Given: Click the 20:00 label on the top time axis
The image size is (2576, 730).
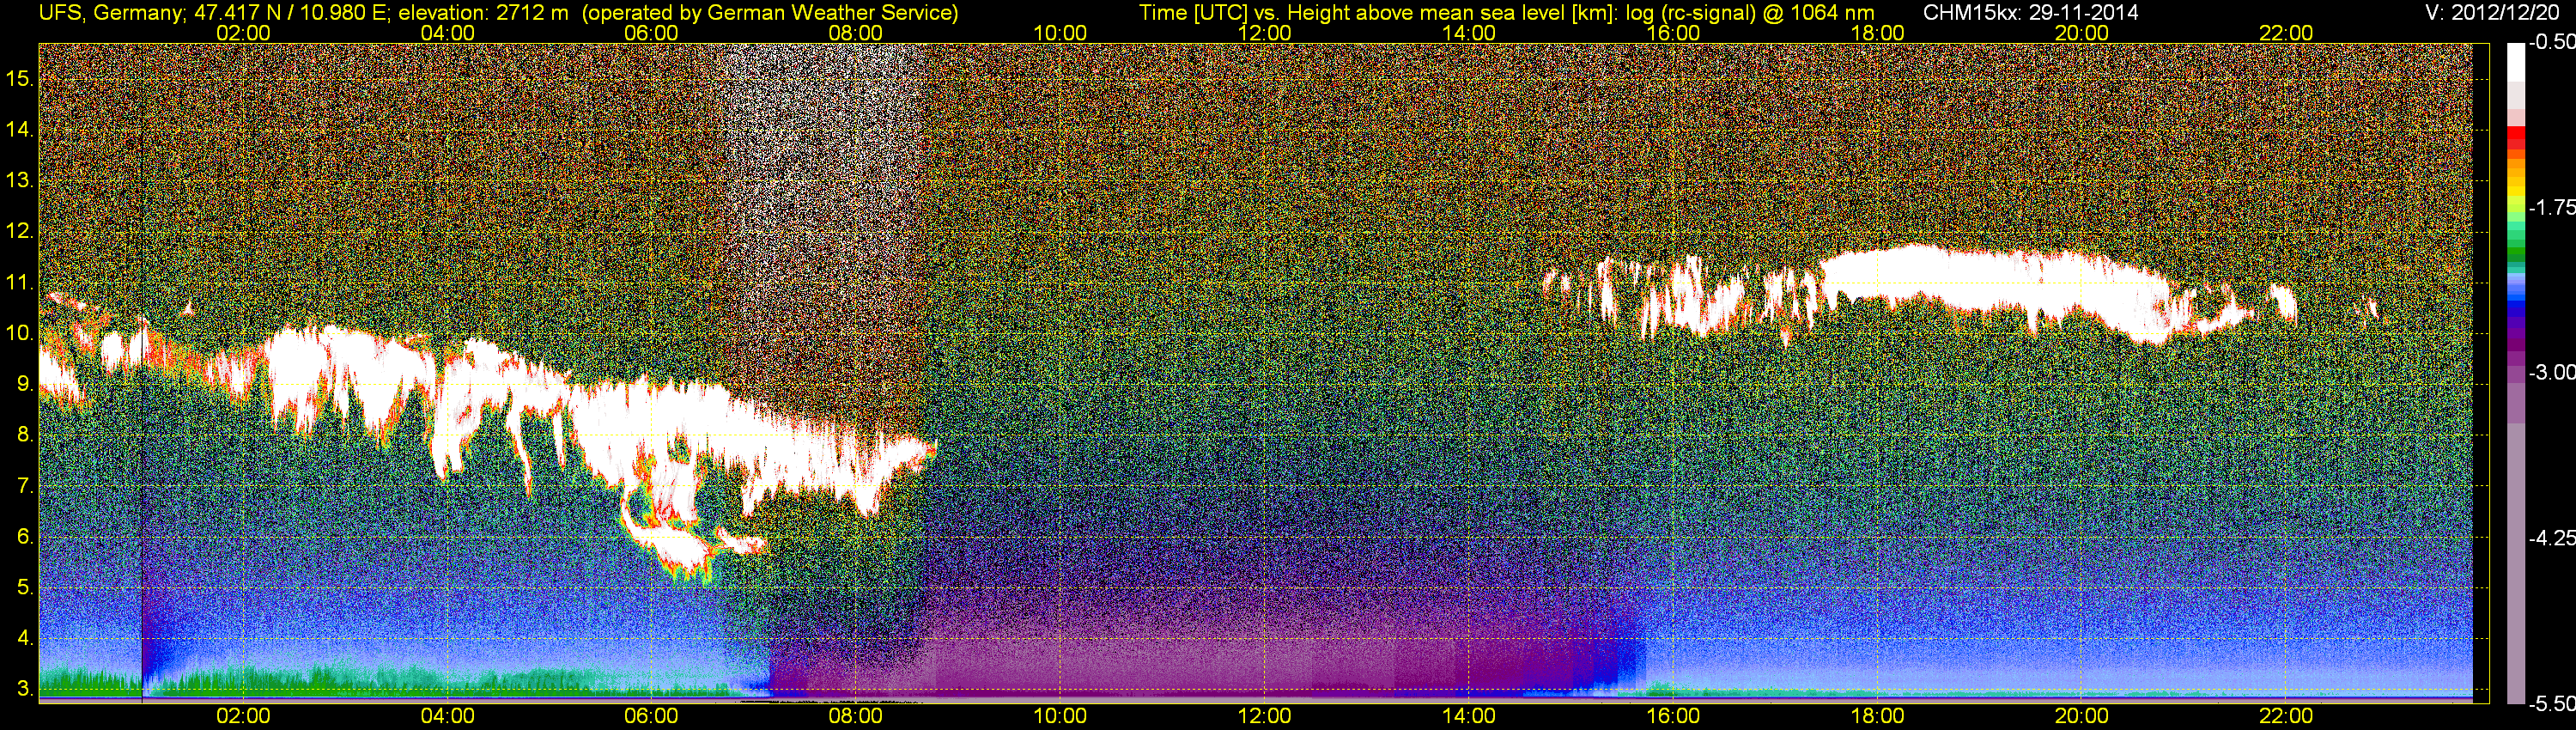Looking at the screenshot, I should 2082,33.
